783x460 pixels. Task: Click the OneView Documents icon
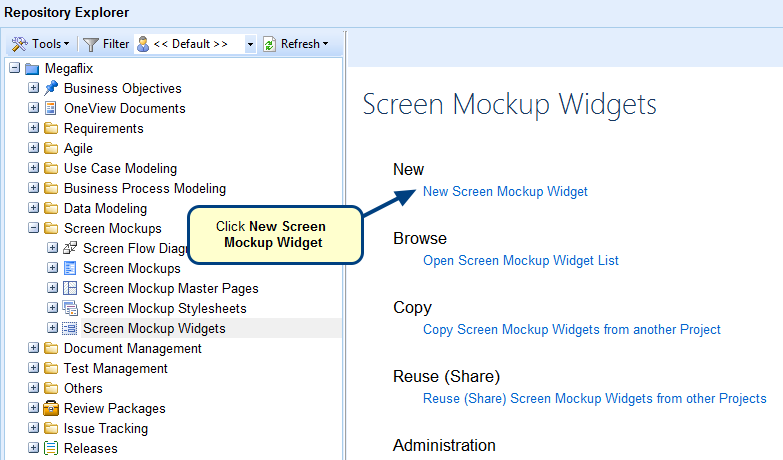click(51, 108)
